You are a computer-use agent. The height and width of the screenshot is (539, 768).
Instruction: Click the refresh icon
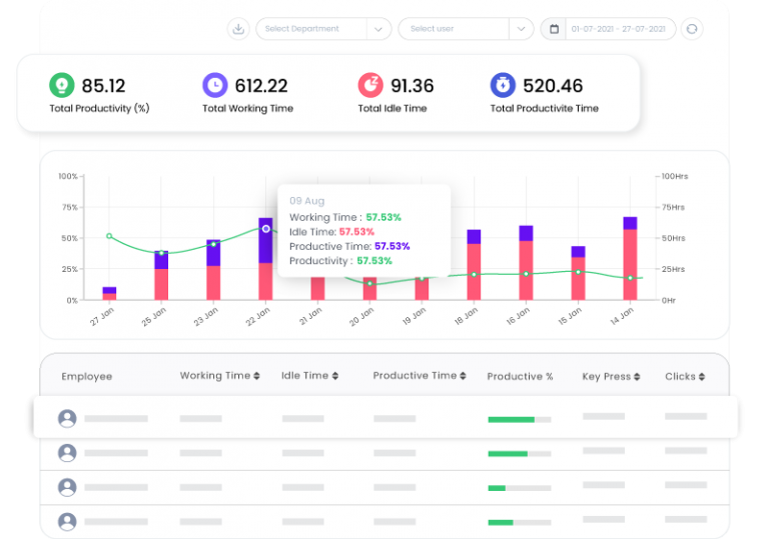(x=692, y=29)
